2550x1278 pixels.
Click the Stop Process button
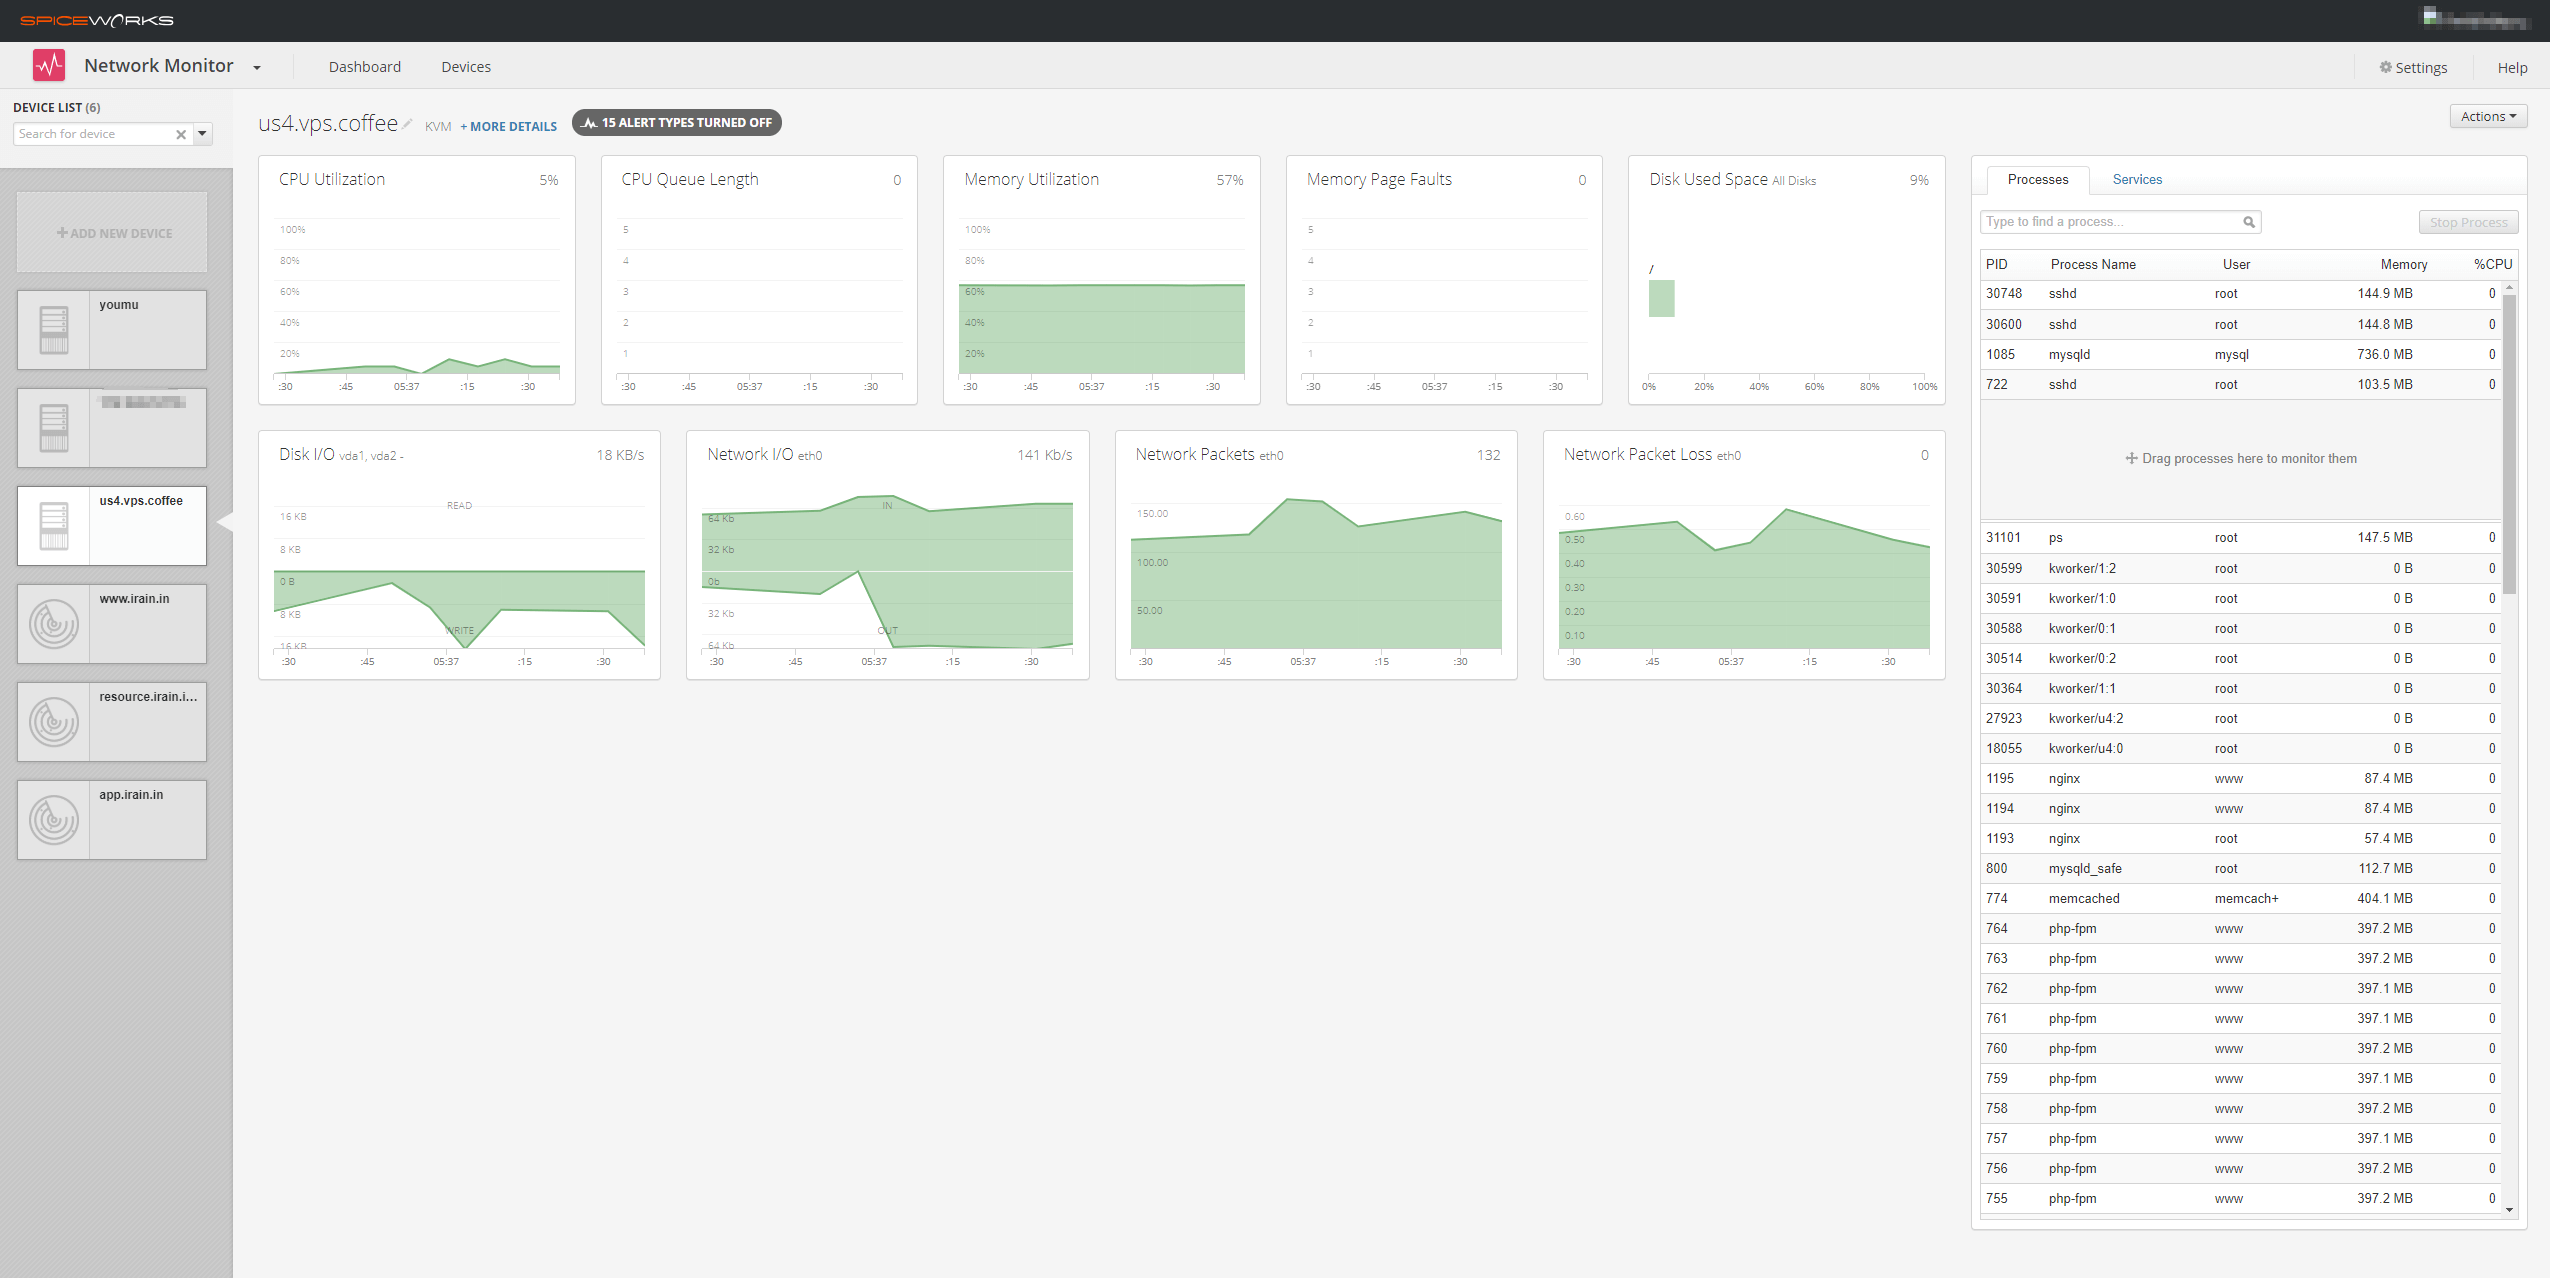pos(2468,222)
